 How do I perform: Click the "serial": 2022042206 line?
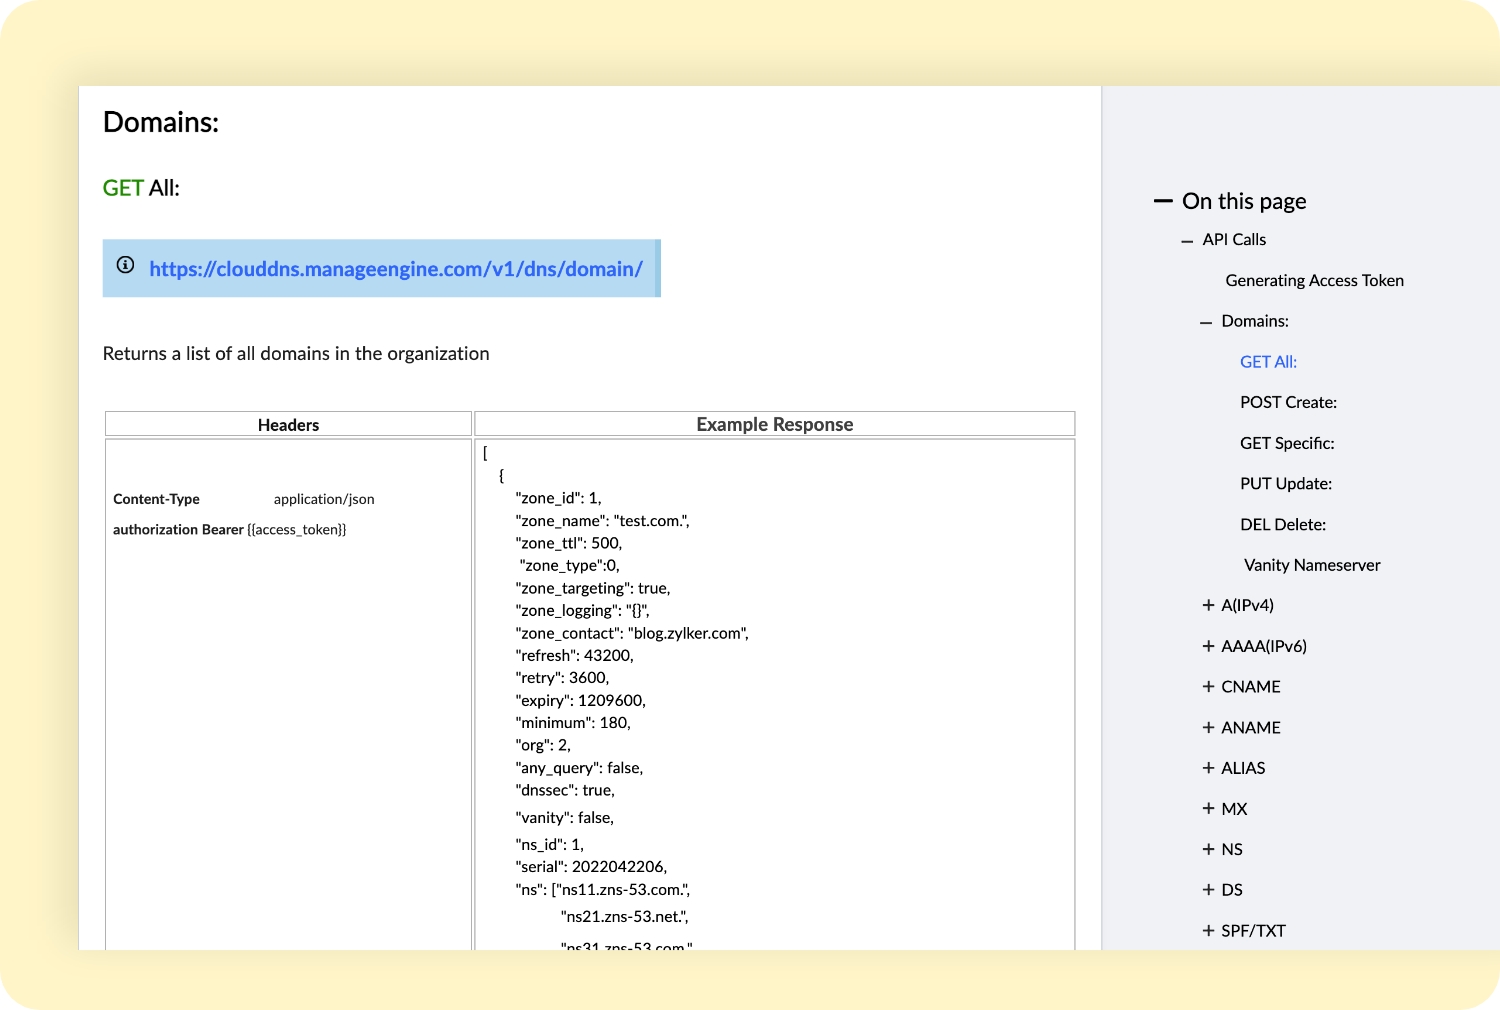(x=591, y=867)
